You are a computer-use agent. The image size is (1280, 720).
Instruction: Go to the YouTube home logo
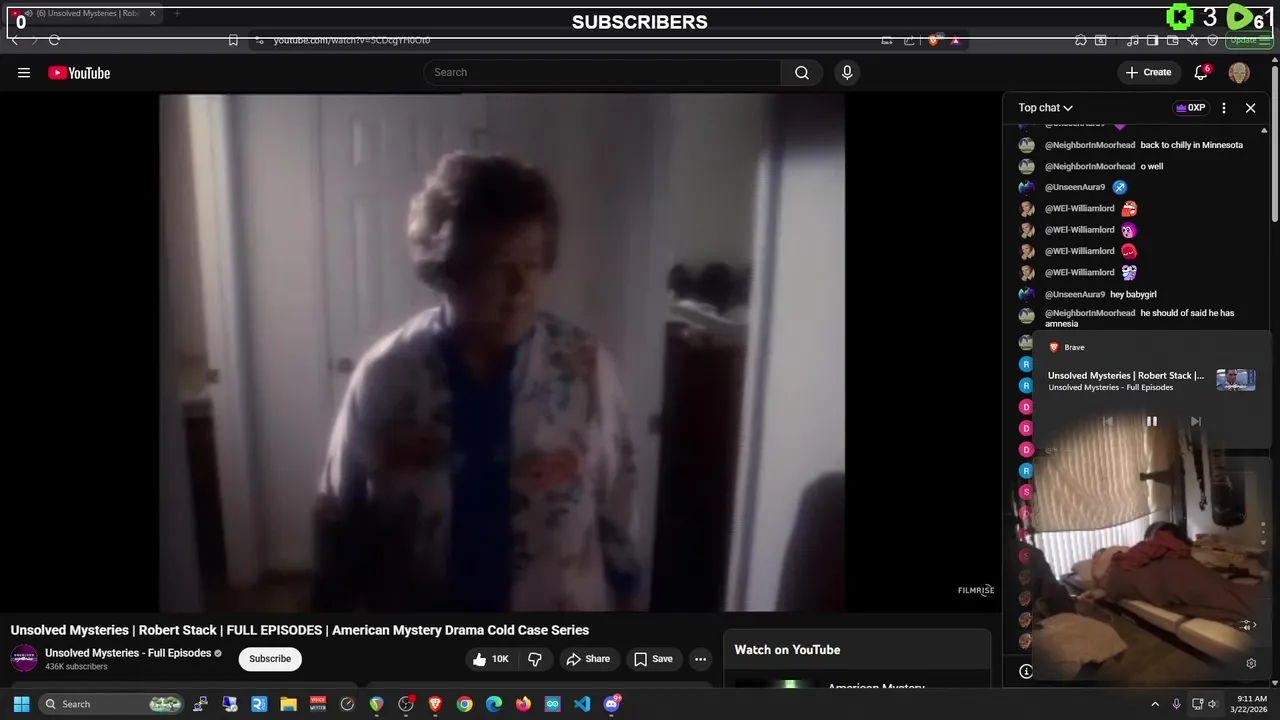point(79,72)
